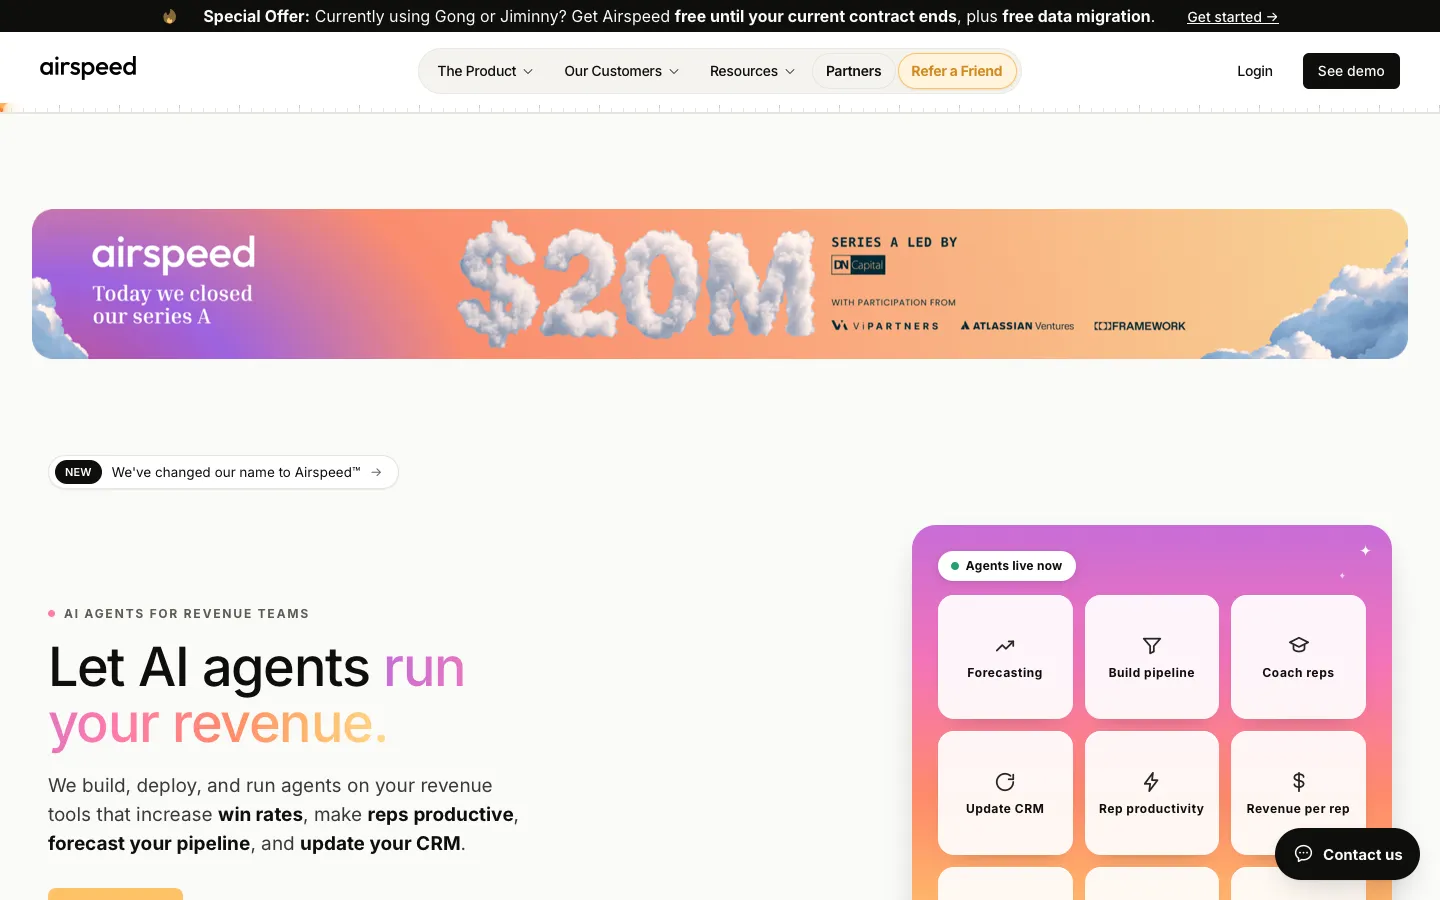Select the Build pipeline agent card

tap(1152, 657)
